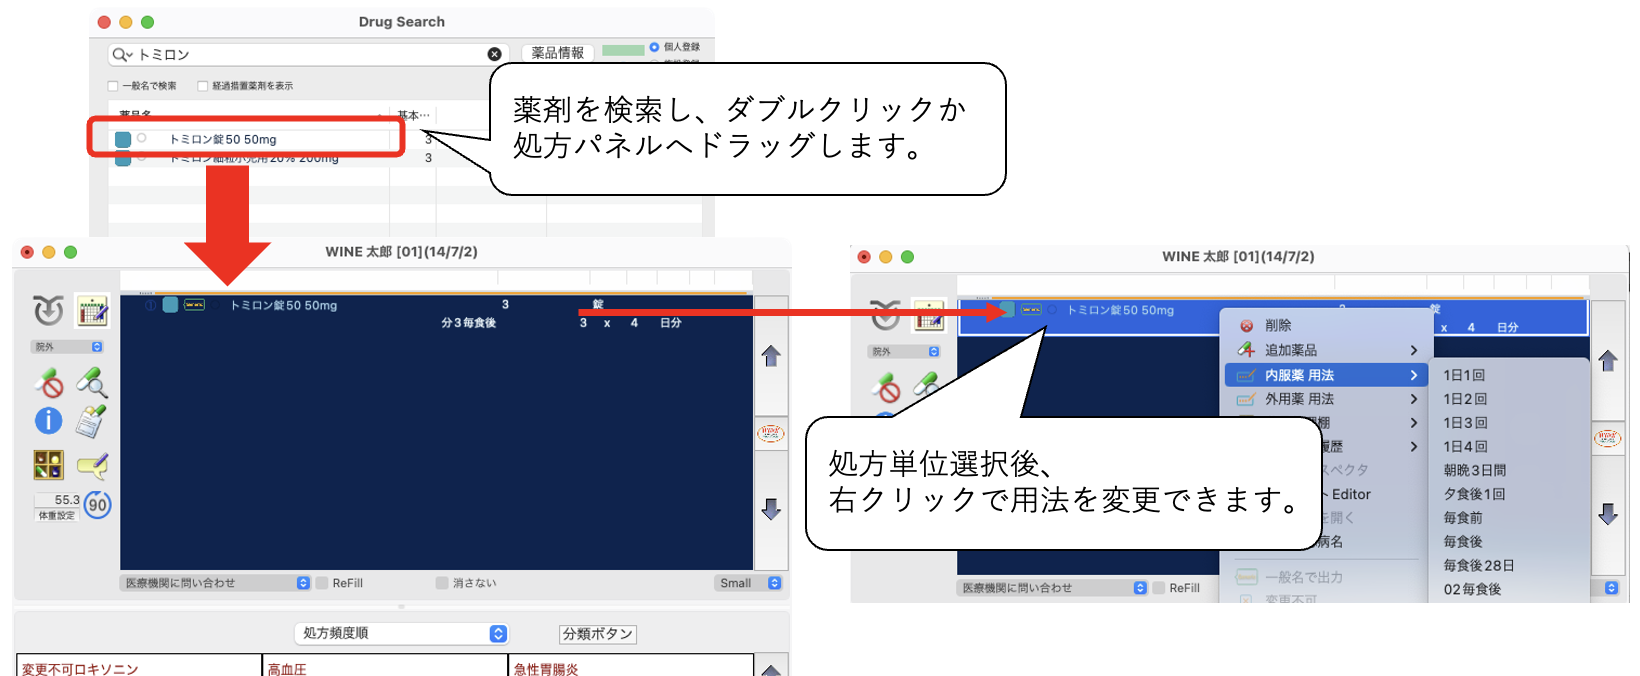Click the calendar icon in the context-menu WINE window

pos(930,316)
